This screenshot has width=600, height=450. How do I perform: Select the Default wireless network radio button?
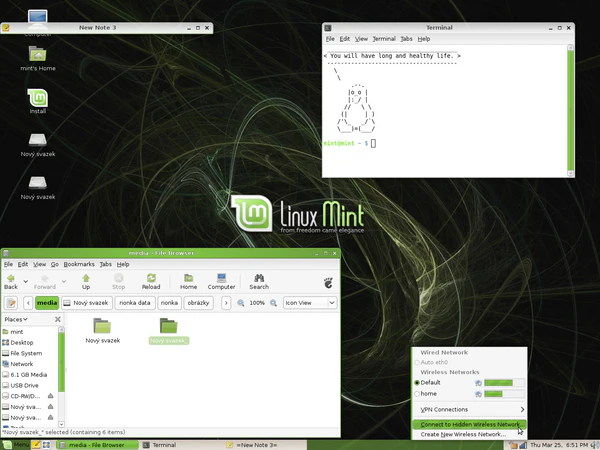pos(417,382)
